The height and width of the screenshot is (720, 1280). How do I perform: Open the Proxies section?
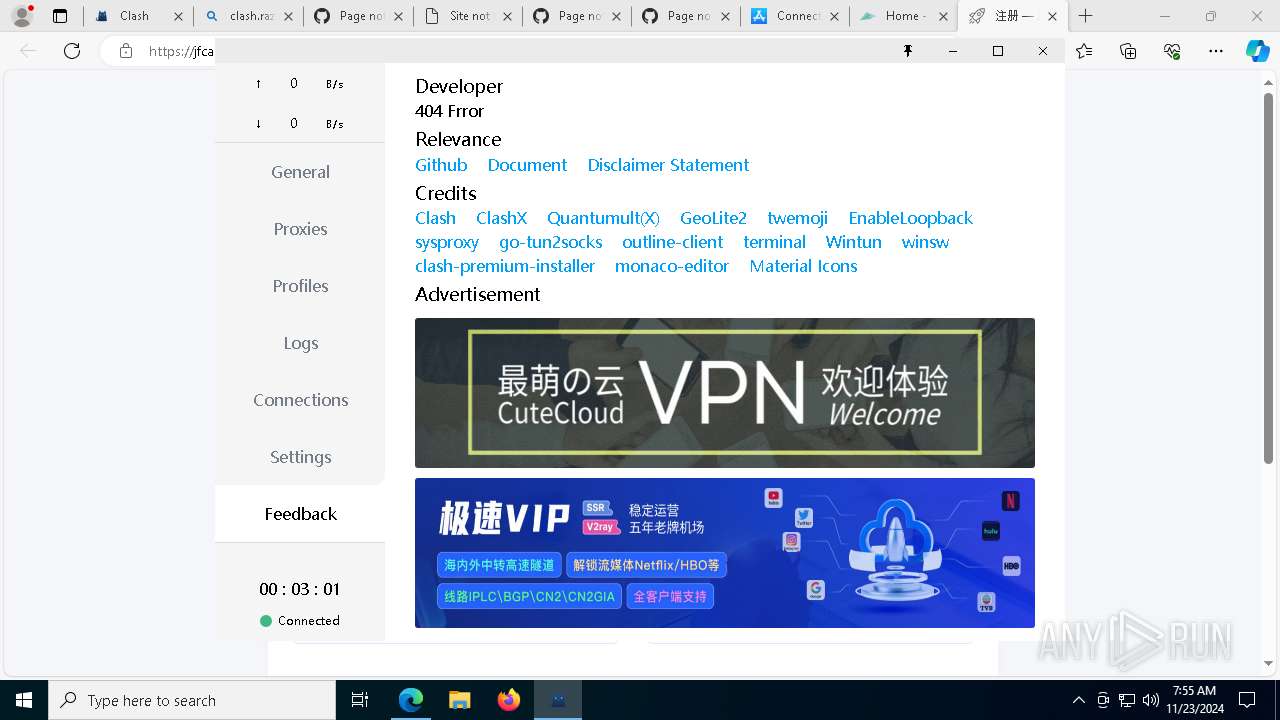coord(300,229)
